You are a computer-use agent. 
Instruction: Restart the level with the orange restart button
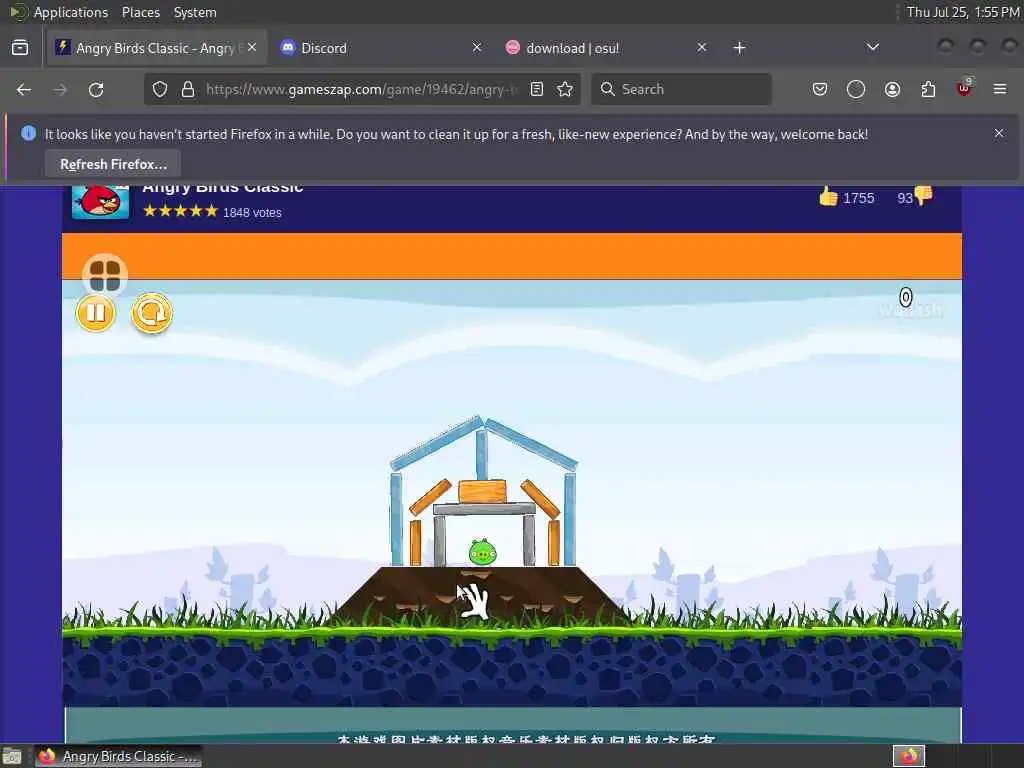point(152,313)
